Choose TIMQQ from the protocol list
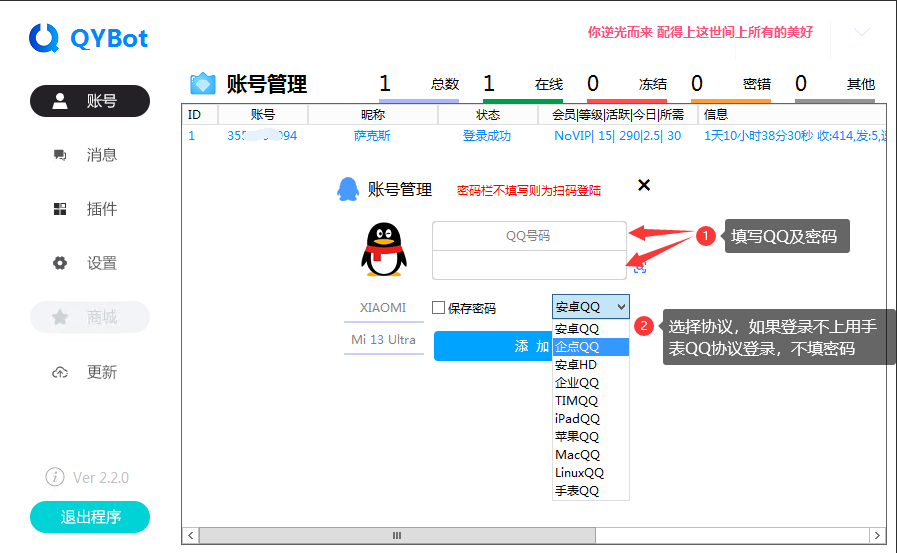 pos(590,401)
